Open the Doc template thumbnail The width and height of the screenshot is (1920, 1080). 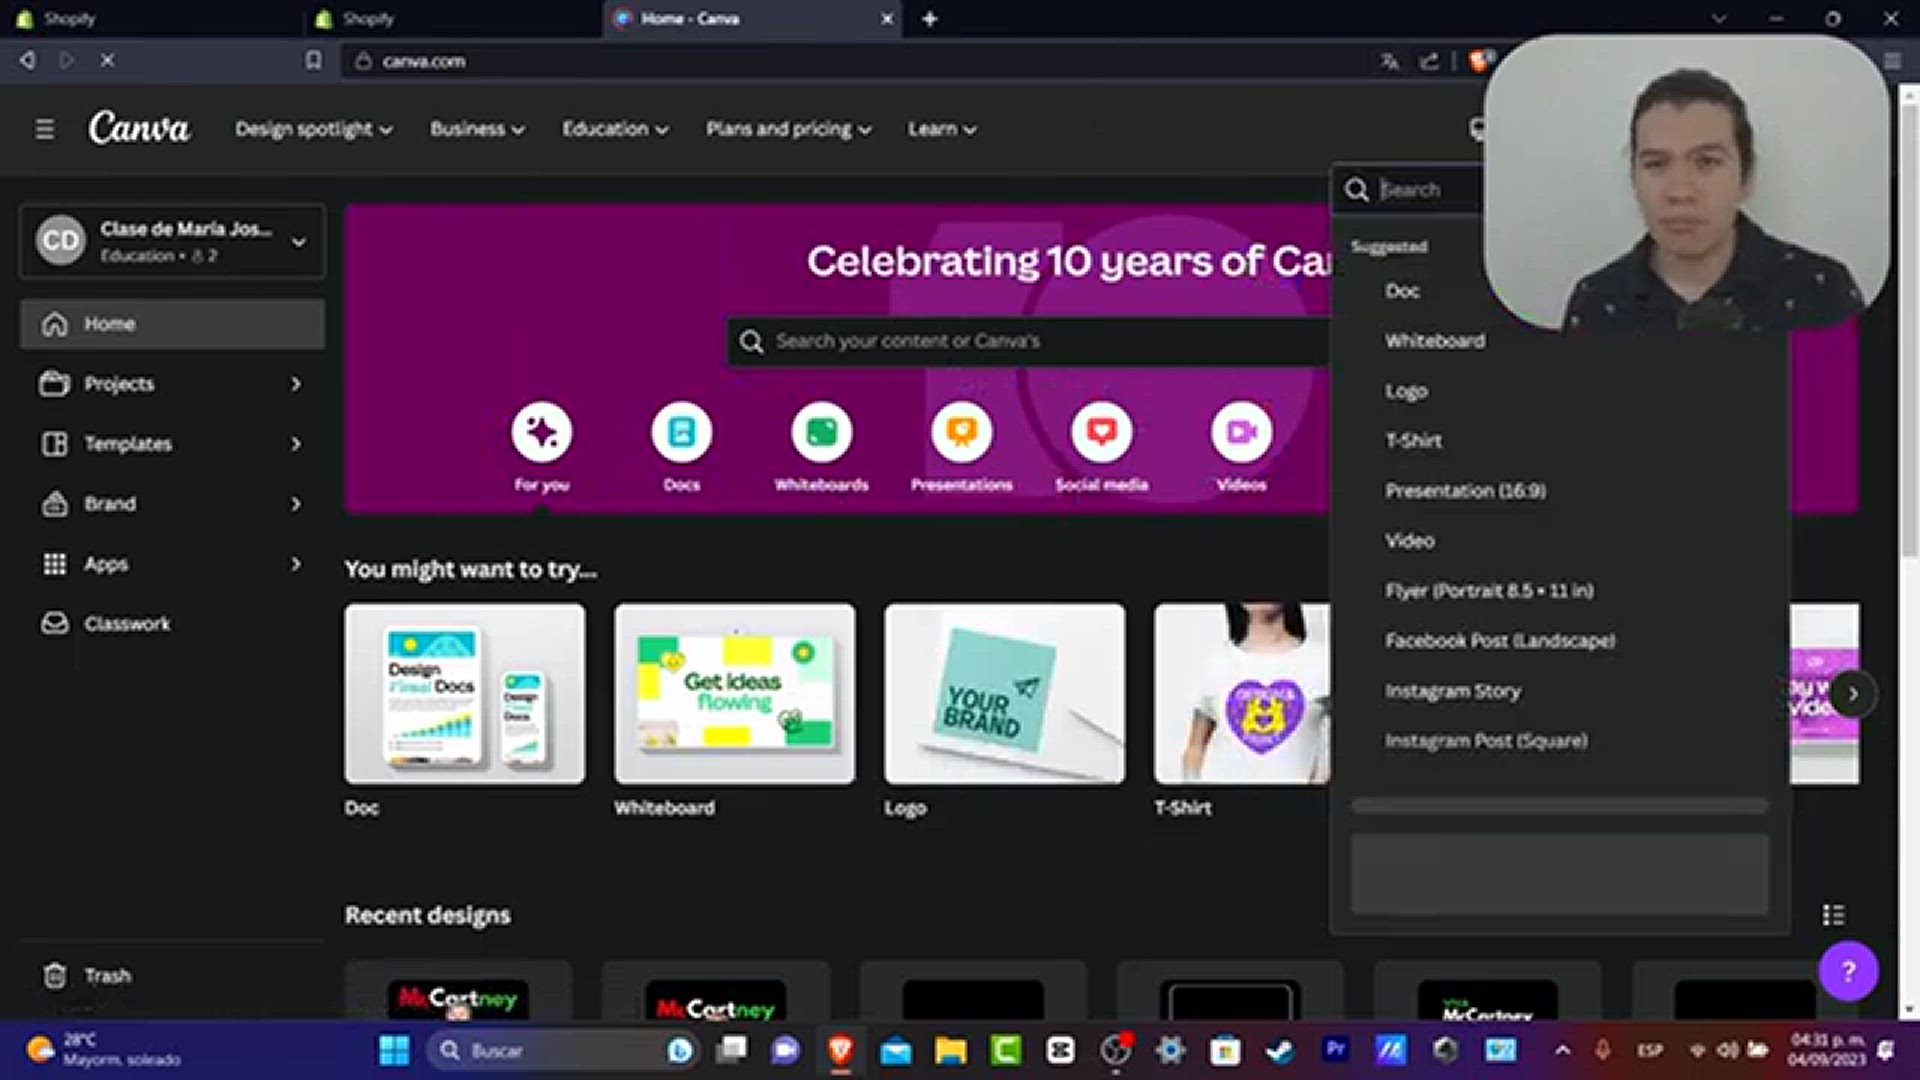point(465,693)
